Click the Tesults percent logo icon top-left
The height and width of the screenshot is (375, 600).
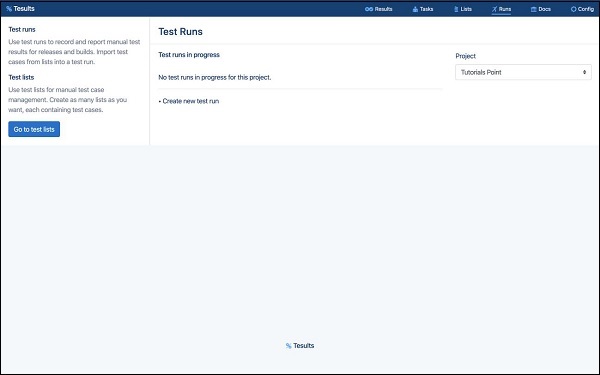pos(9,8)
